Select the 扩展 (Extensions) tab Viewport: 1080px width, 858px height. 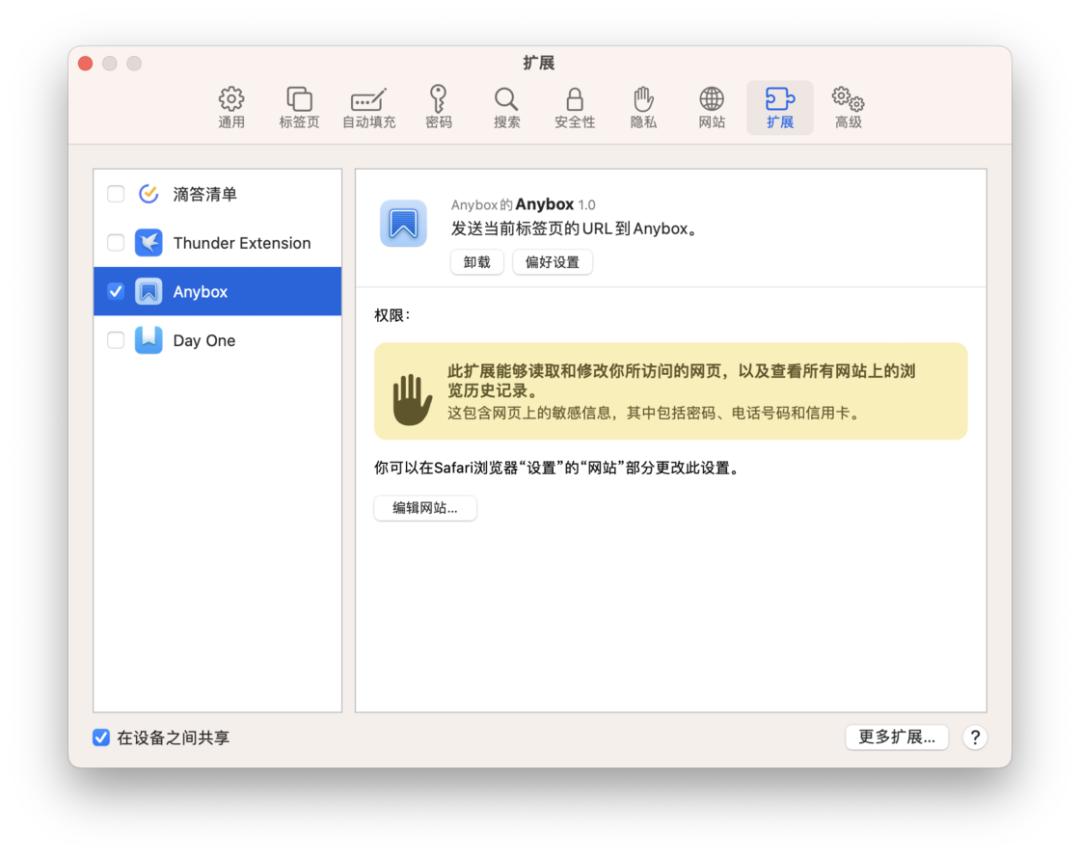(x=780, y=107)
